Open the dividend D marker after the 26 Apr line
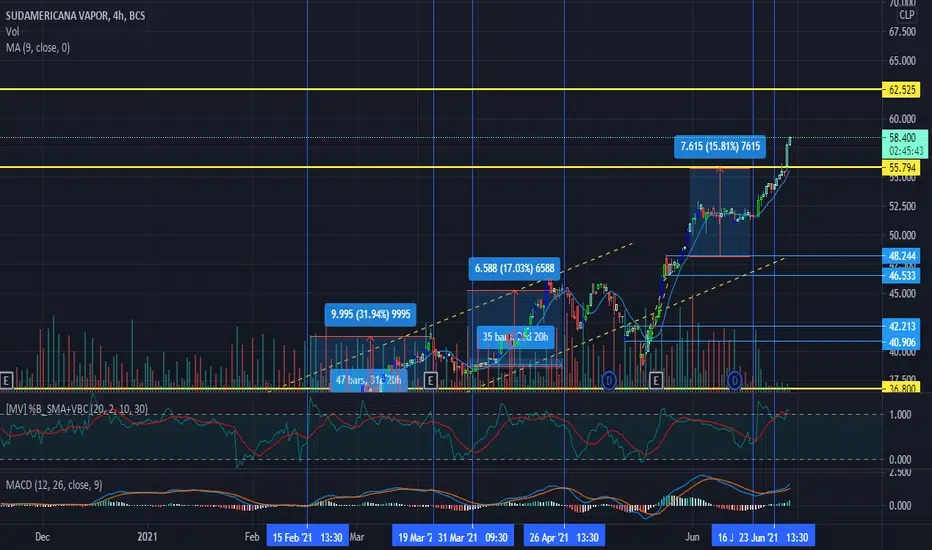Image resolution: width=932 pixels, height=550 pixels. click(x=609, y=380)
